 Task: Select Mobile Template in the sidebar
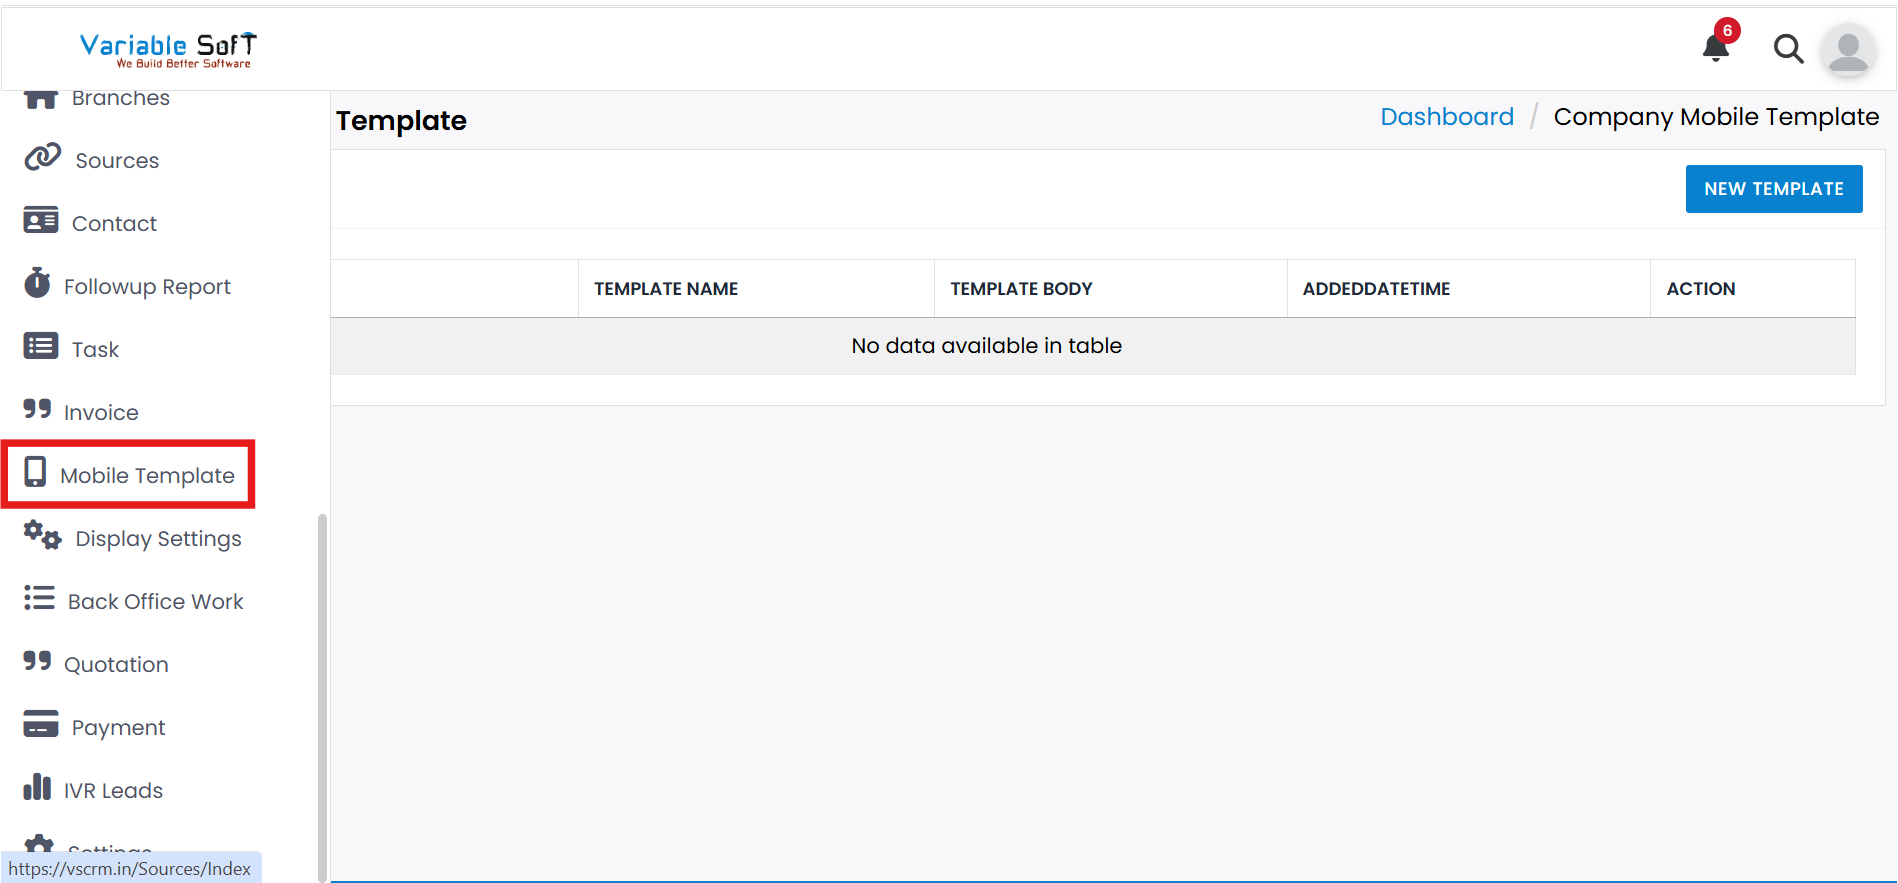[147, 475]
